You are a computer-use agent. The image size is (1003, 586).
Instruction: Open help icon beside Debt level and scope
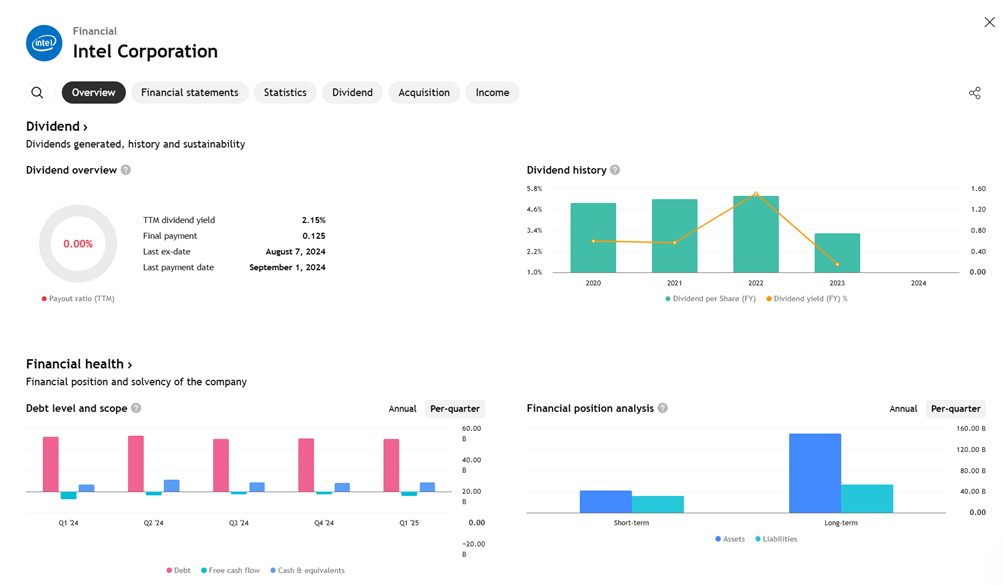pos(136,408)
